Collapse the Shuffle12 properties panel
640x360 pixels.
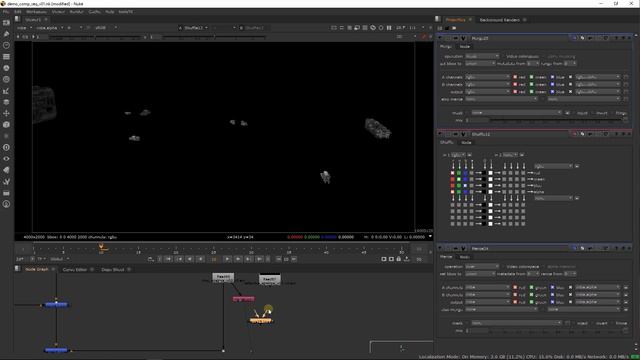click(440, 134)
